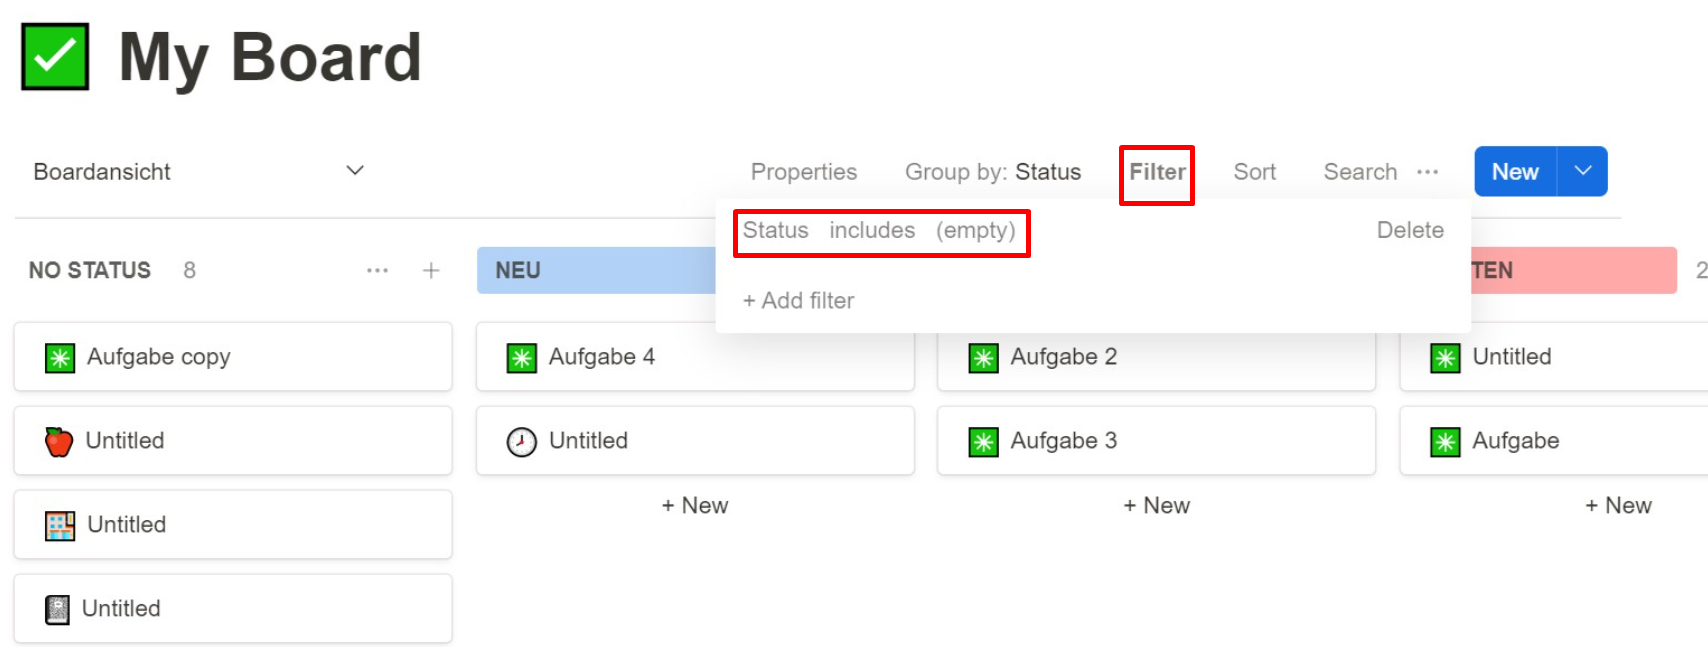The image size is (1708, 647).
Task: Click the green checkmark board icon
Action: 55,57
